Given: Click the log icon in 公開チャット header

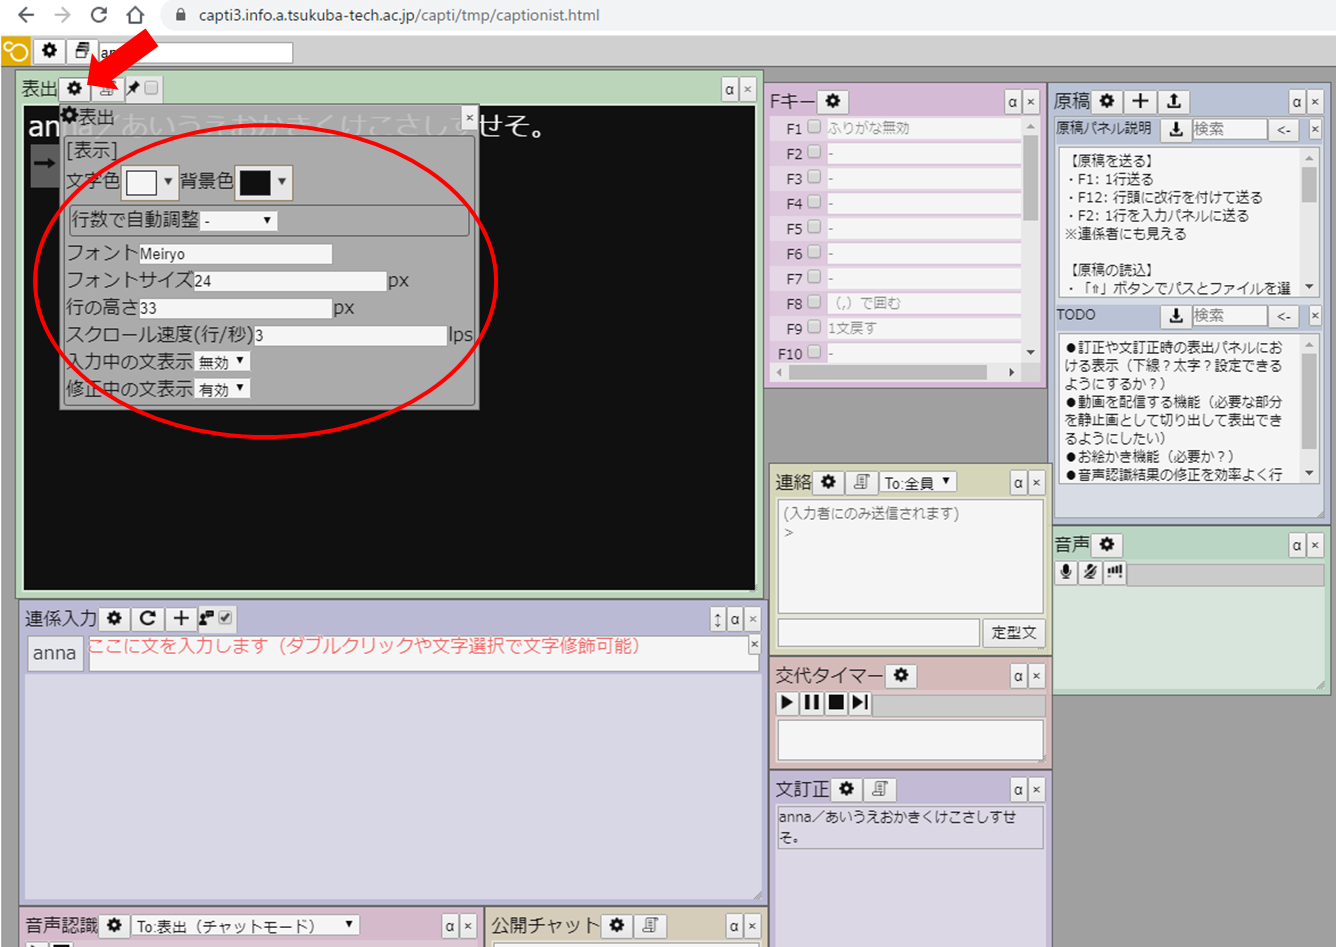Looking at the screenshot, I should click(650, 925).
